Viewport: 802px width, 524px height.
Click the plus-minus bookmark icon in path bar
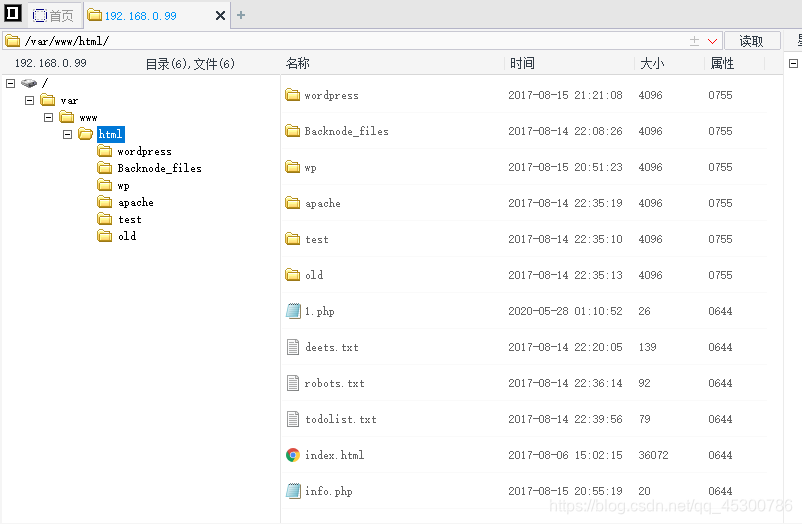pos(694,41)
